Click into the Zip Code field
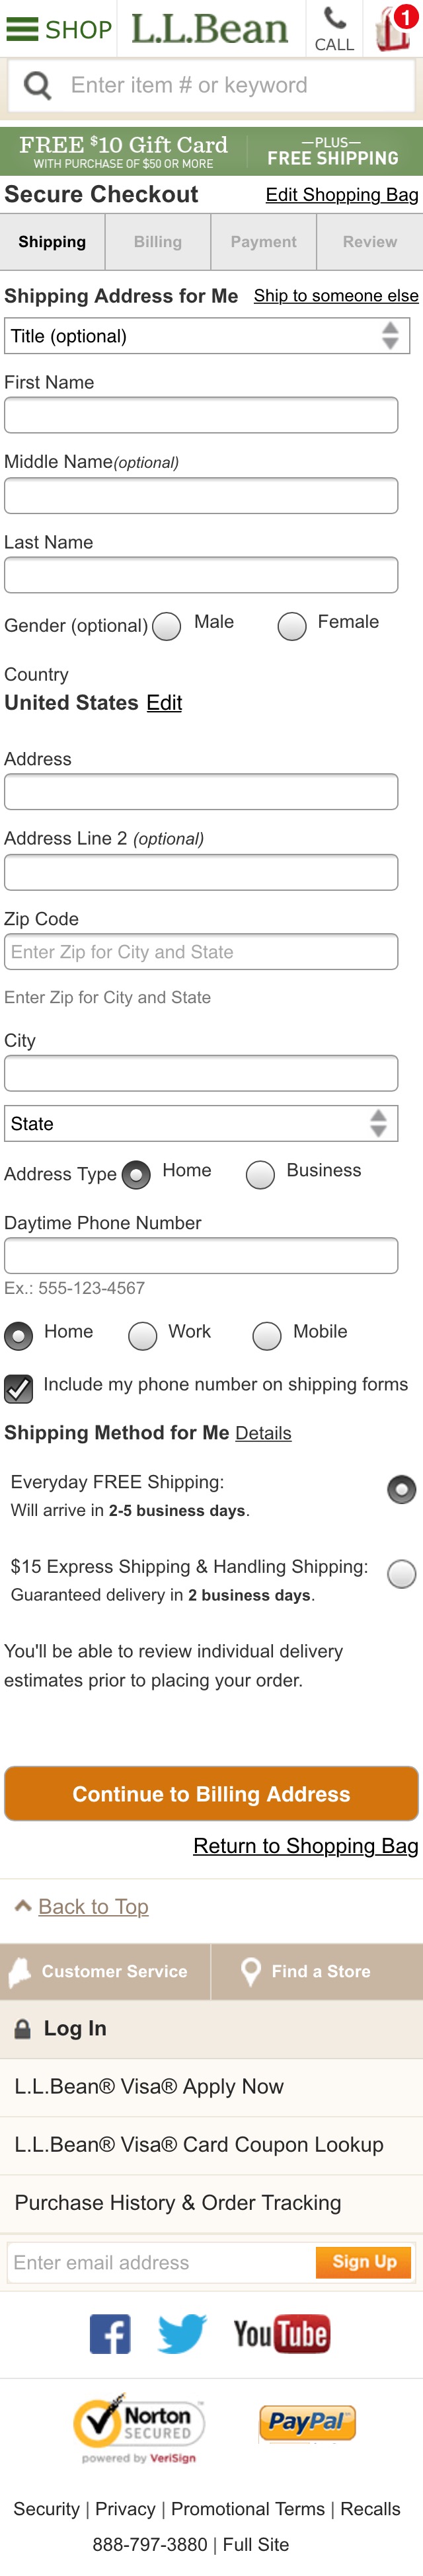The image size is (423, 2576). 201,952
